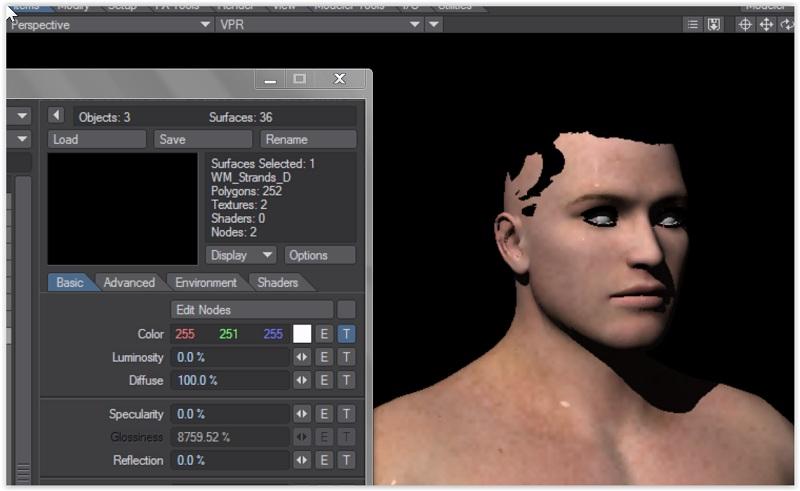Click the Luminosity 0.0 % field

coord(230,357)
